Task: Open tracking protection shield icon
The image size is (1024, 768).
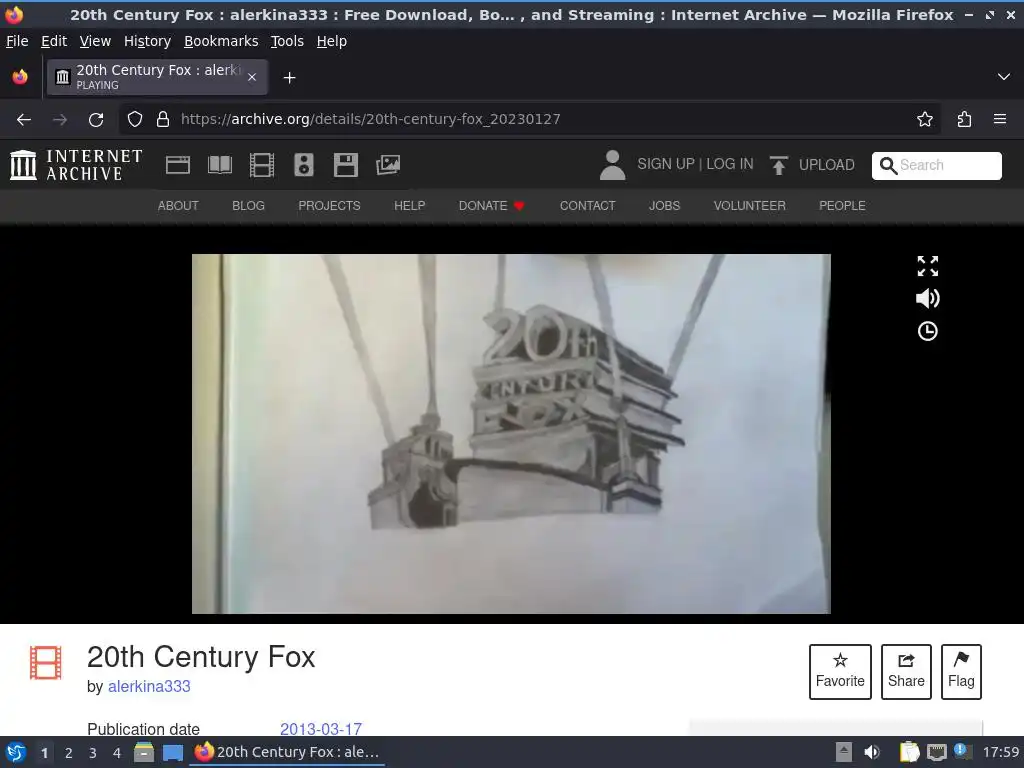Action: [x=135, y=119]
